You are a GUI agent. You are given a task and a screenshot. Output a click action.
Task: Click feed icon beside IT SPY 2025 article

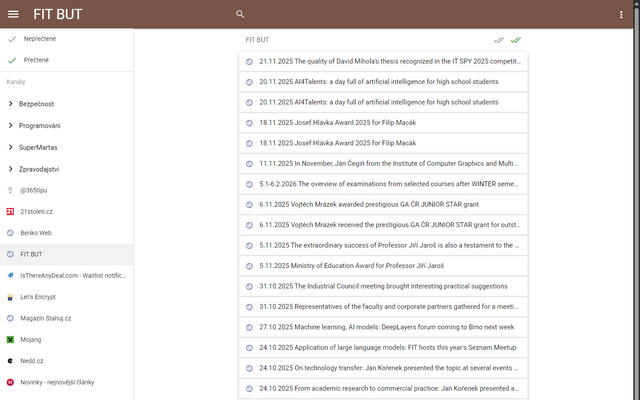[249, 62]
